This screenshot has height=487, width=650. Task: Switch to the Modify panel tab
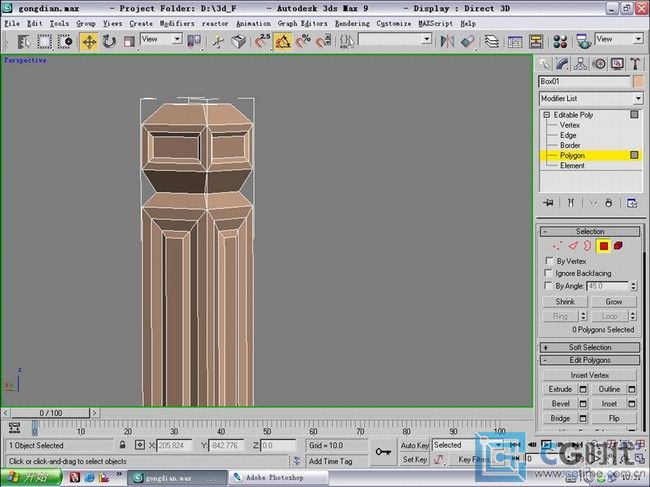pyautogui.click(x=562, y=64)
